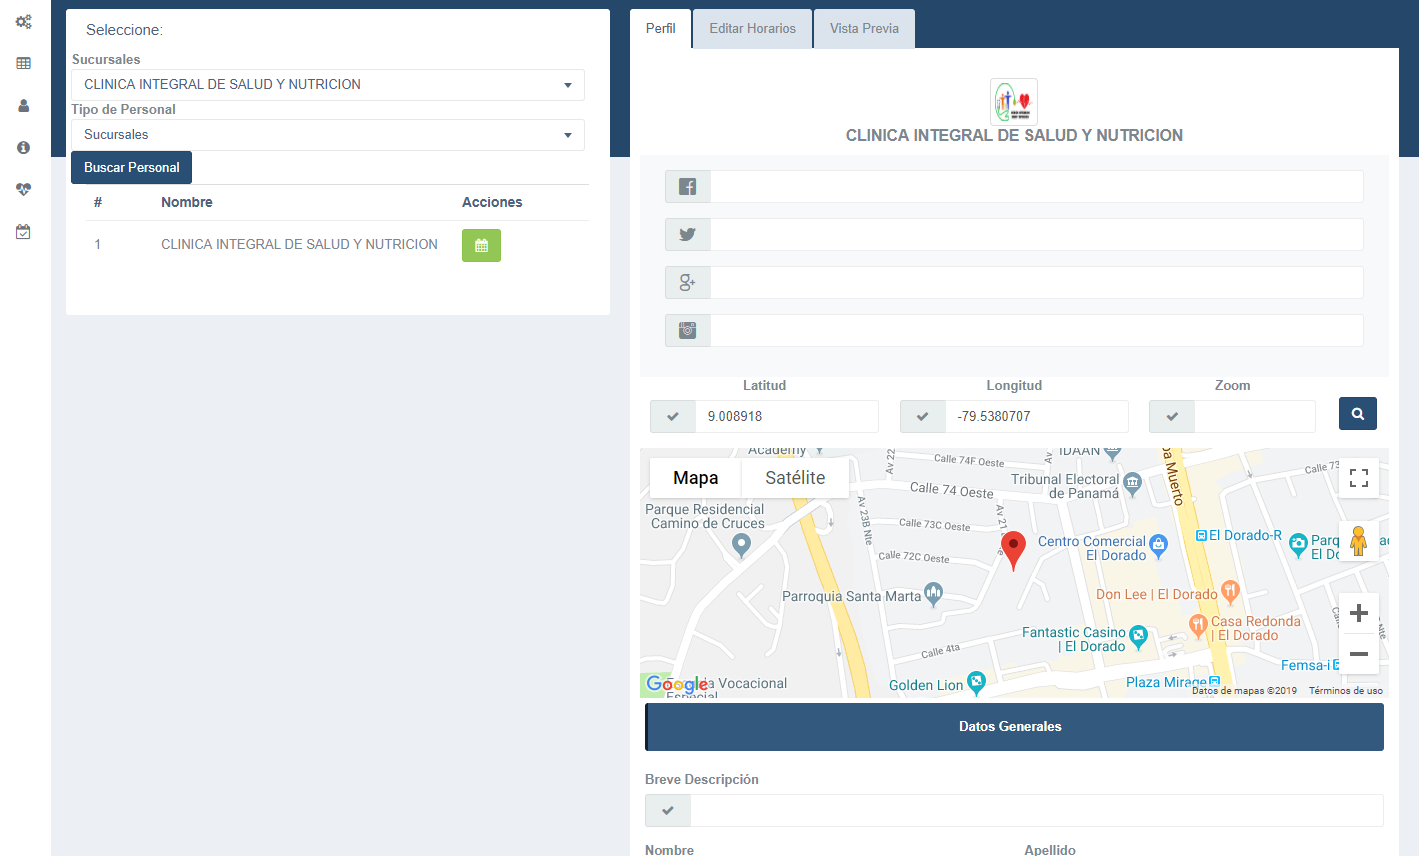This screenshot has height=856, width=1419.
Task: Click the Google logo on the map
Action: pos(677,685)
